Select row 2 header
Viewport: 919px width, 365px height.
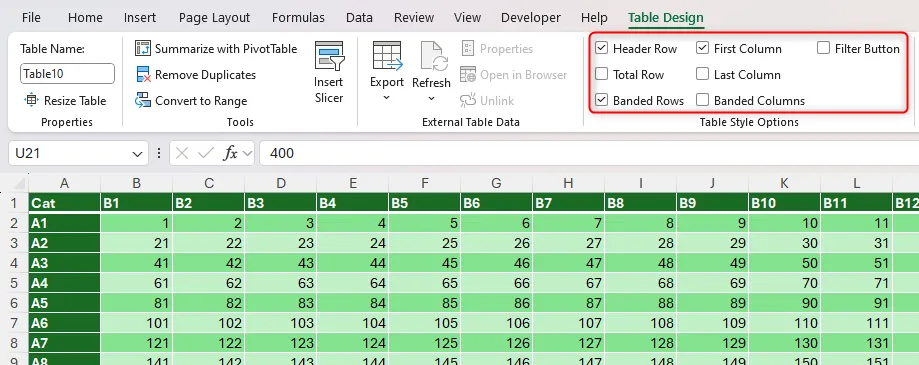[x=14, y=223]
